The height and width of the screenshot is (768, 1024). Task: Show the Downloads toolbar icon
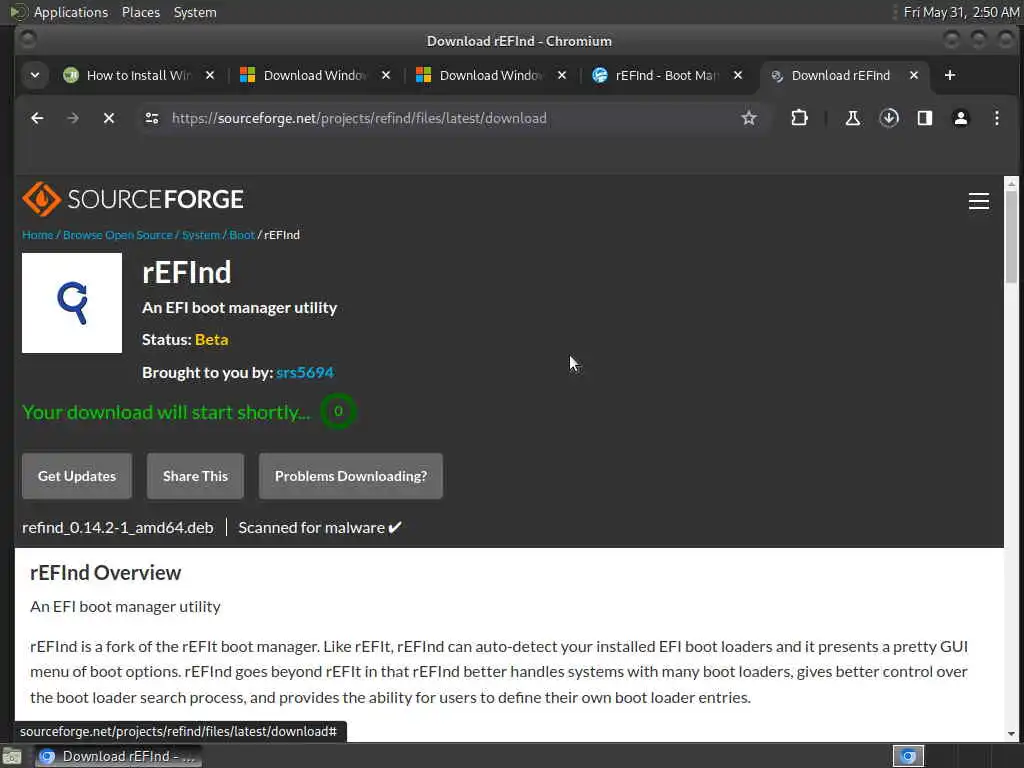tap(889, 118)
